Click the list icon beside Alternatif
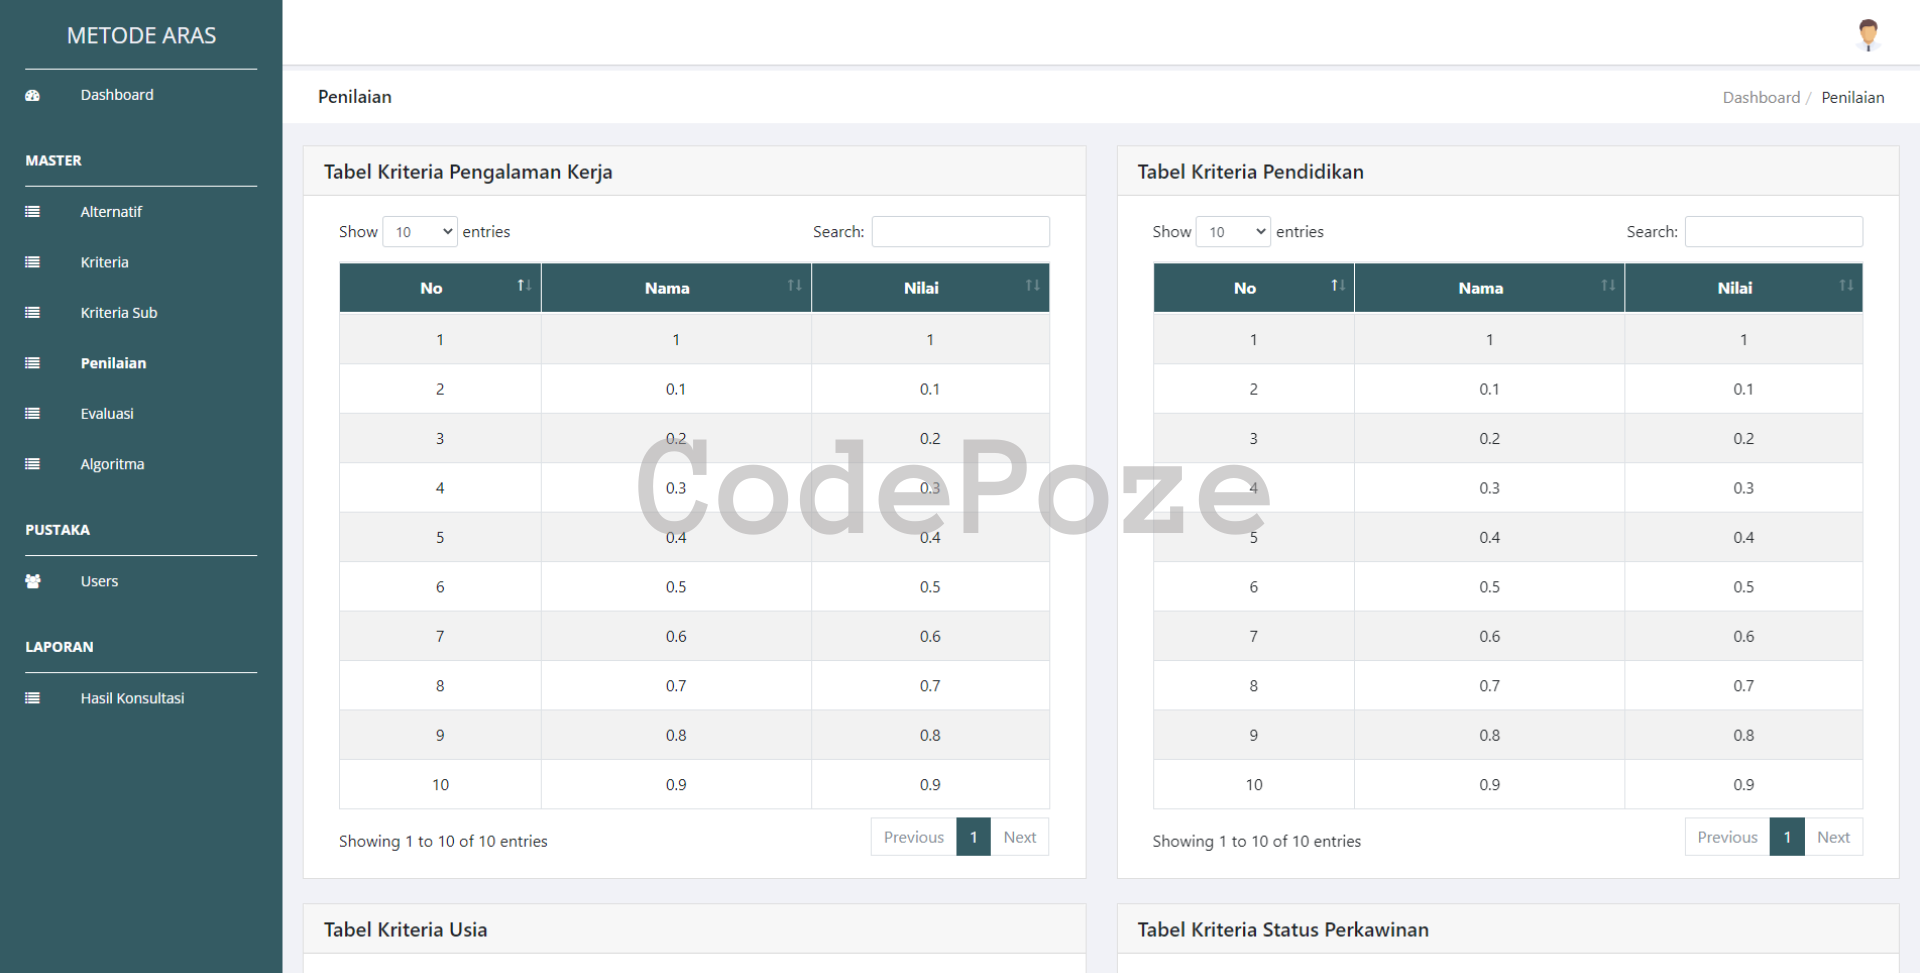Viewport: 1920px width, 973px height. [x=32, y=212]
